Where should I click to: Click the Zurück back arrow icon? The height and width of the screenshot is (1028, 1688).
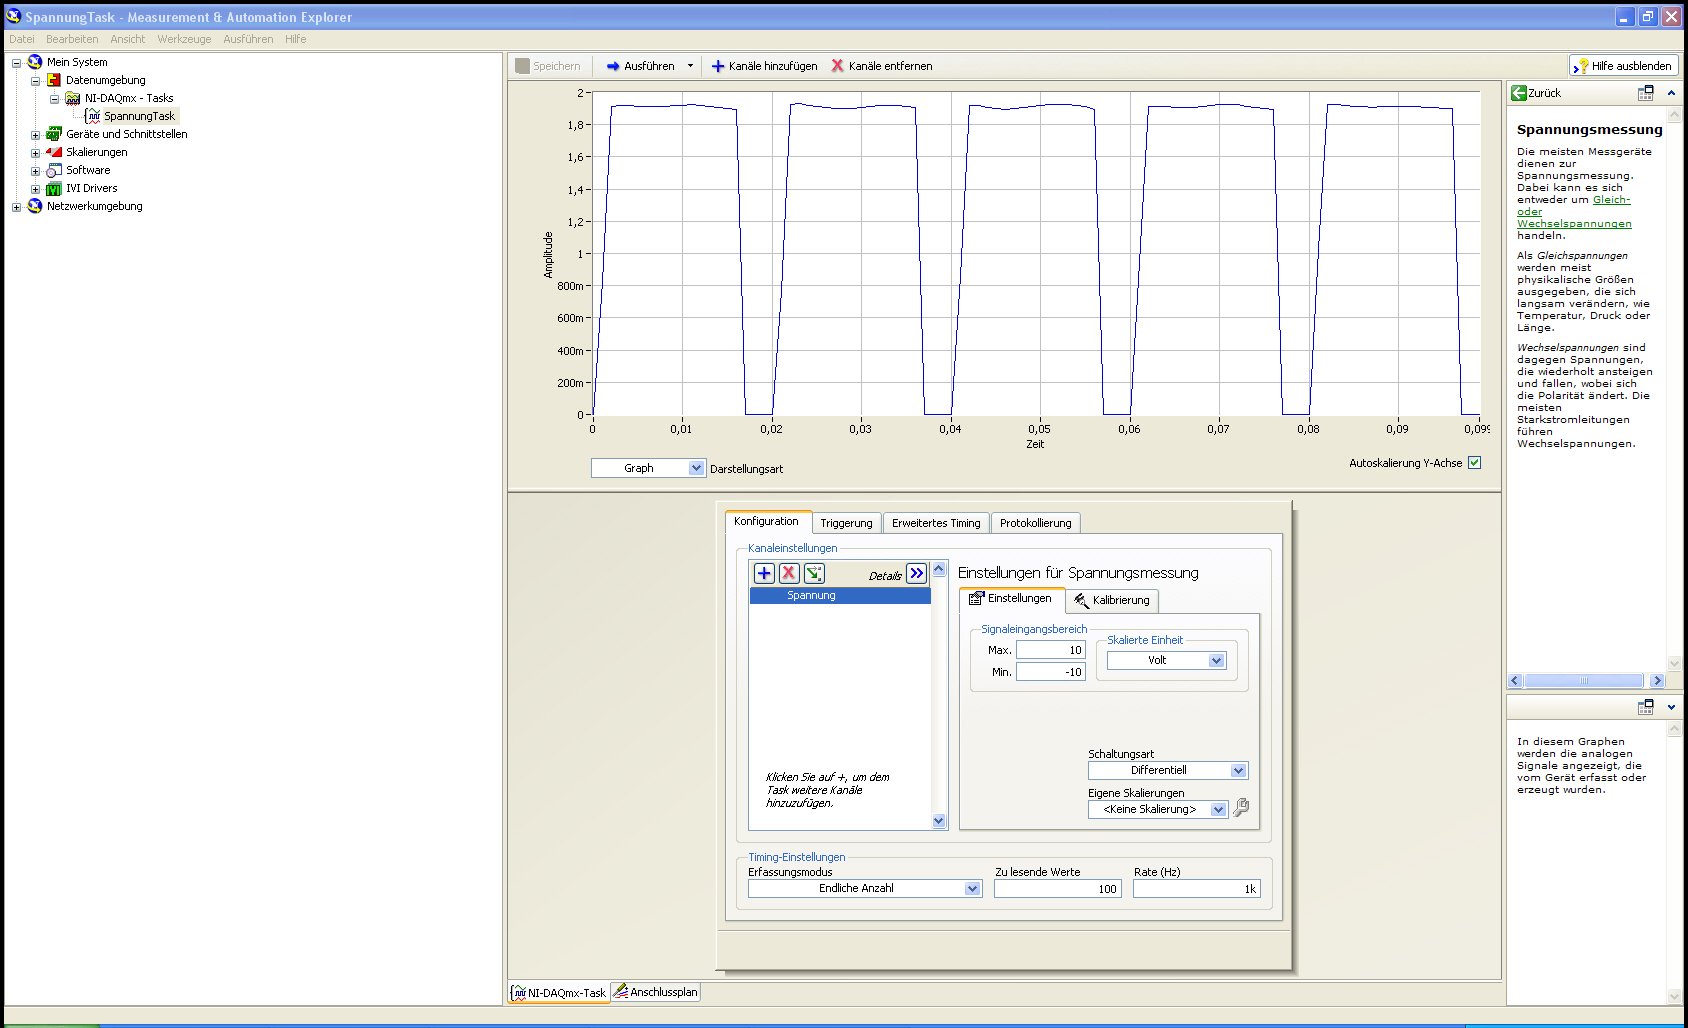pos(1519,93)
